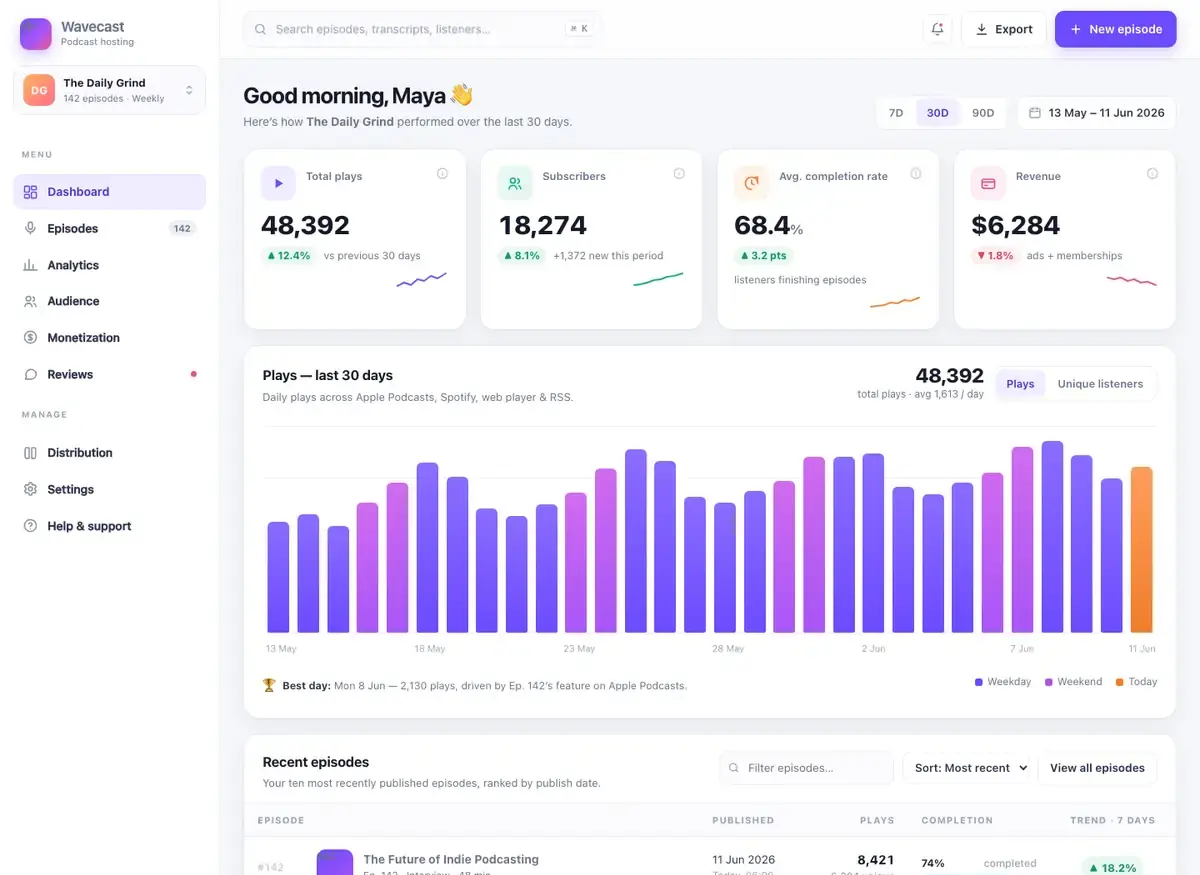Click View all episodes
The width and height of the screenshot is (1200, 875).
pyautogui.click(x=1097, y=768)
